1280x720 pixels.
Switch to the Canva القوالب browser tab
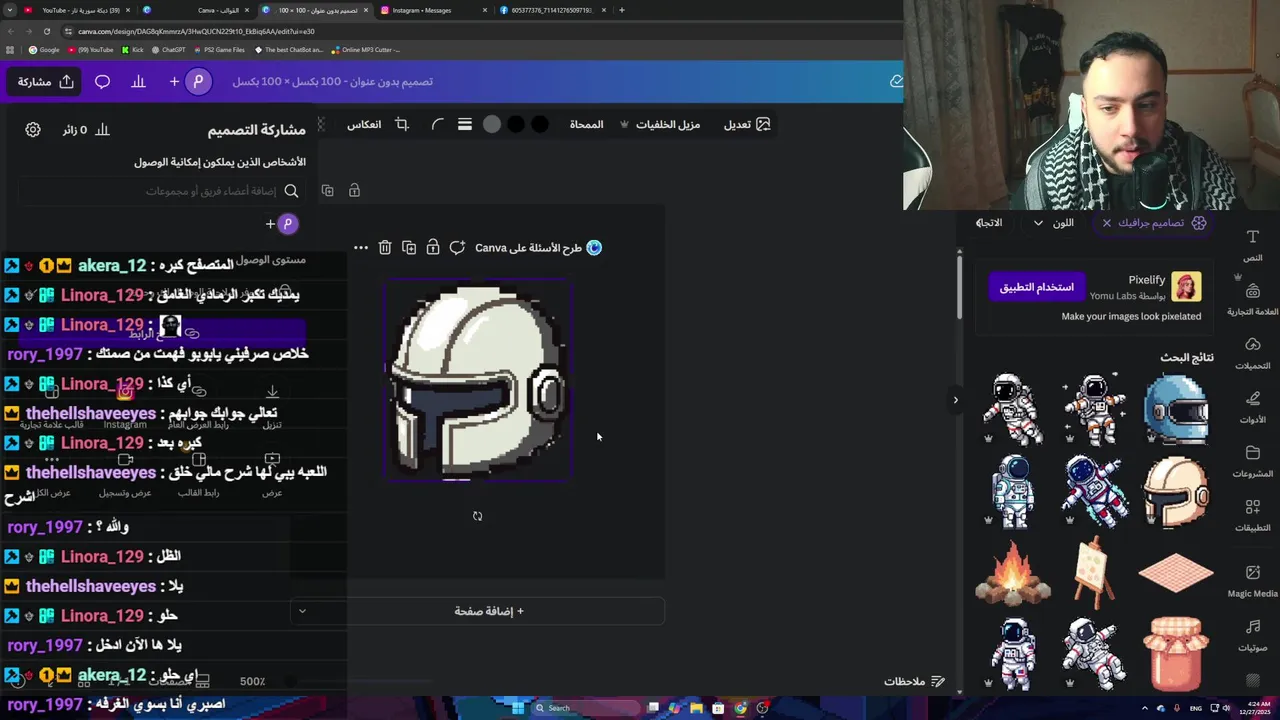(x=195, y=10)
